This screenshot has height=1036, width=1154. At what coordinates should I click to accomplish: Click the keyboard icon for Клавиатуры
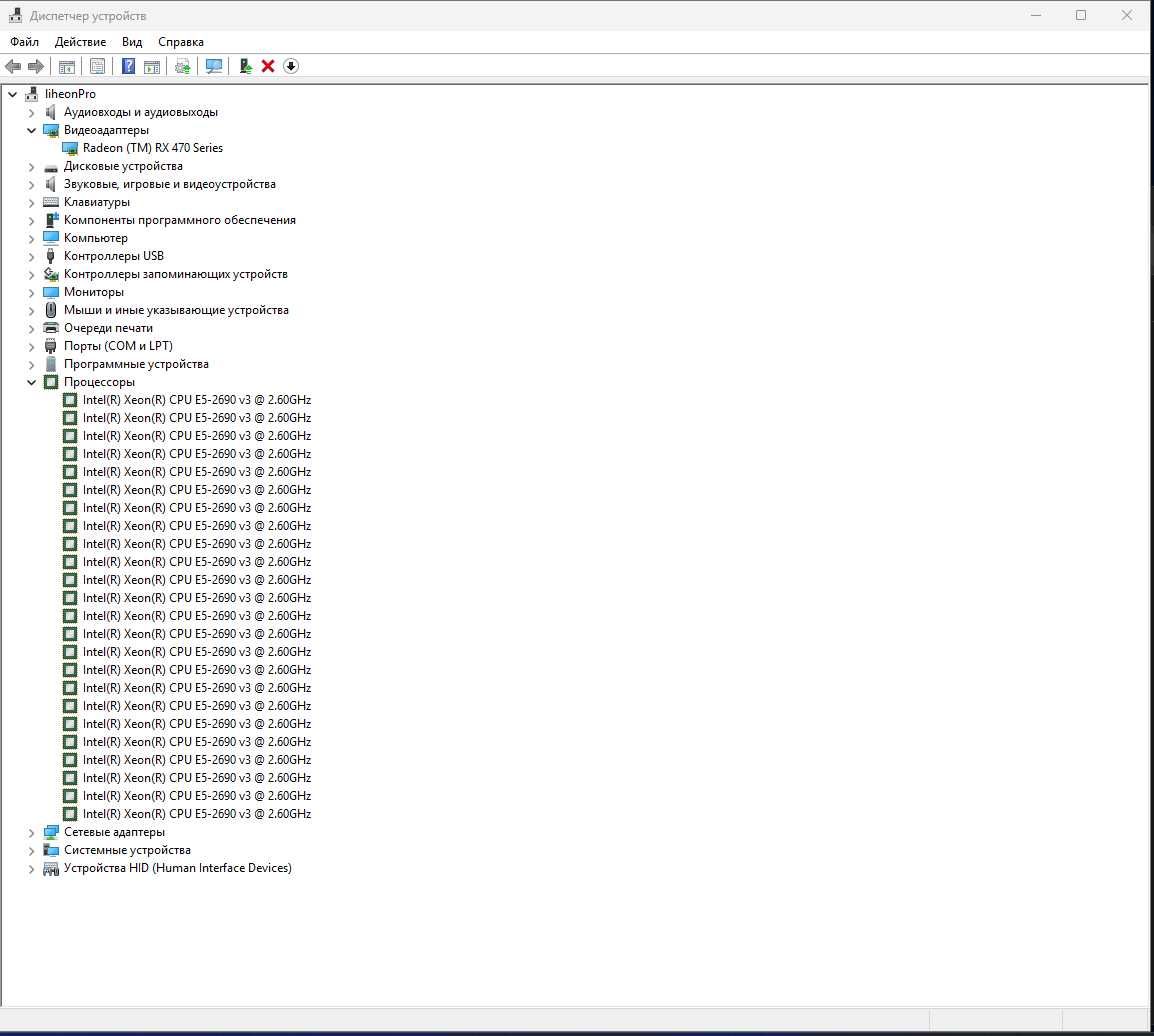click(51, 202)
